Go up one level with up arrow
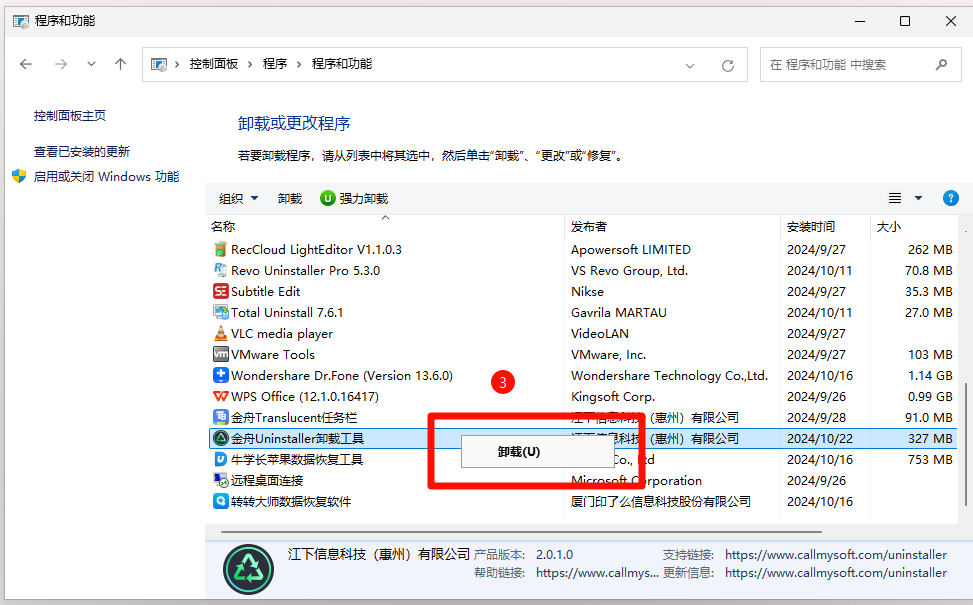This screenshot has width=973, height=605. pyautogui.click(x=120, y=64)
